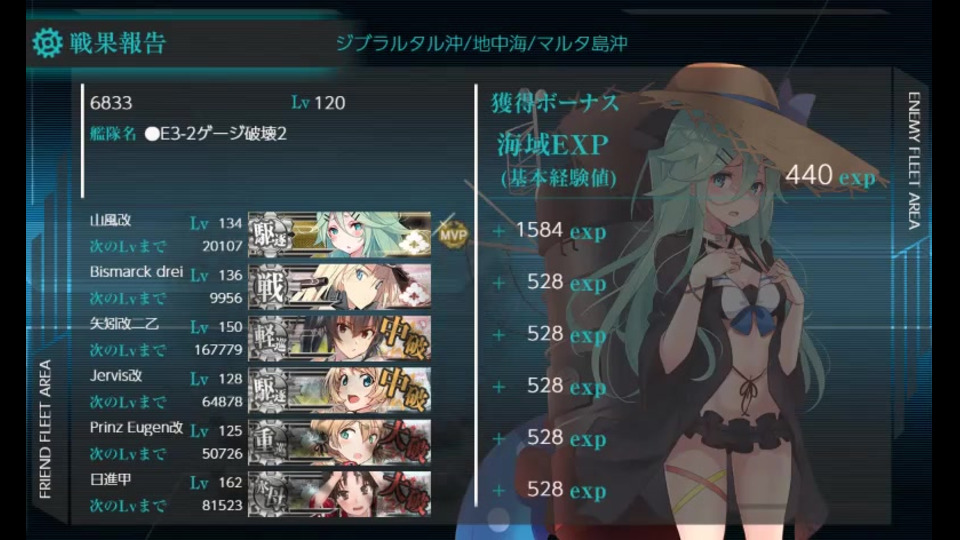Click the 駆逐 type badge on 山風改

click(x=269, y=235)
